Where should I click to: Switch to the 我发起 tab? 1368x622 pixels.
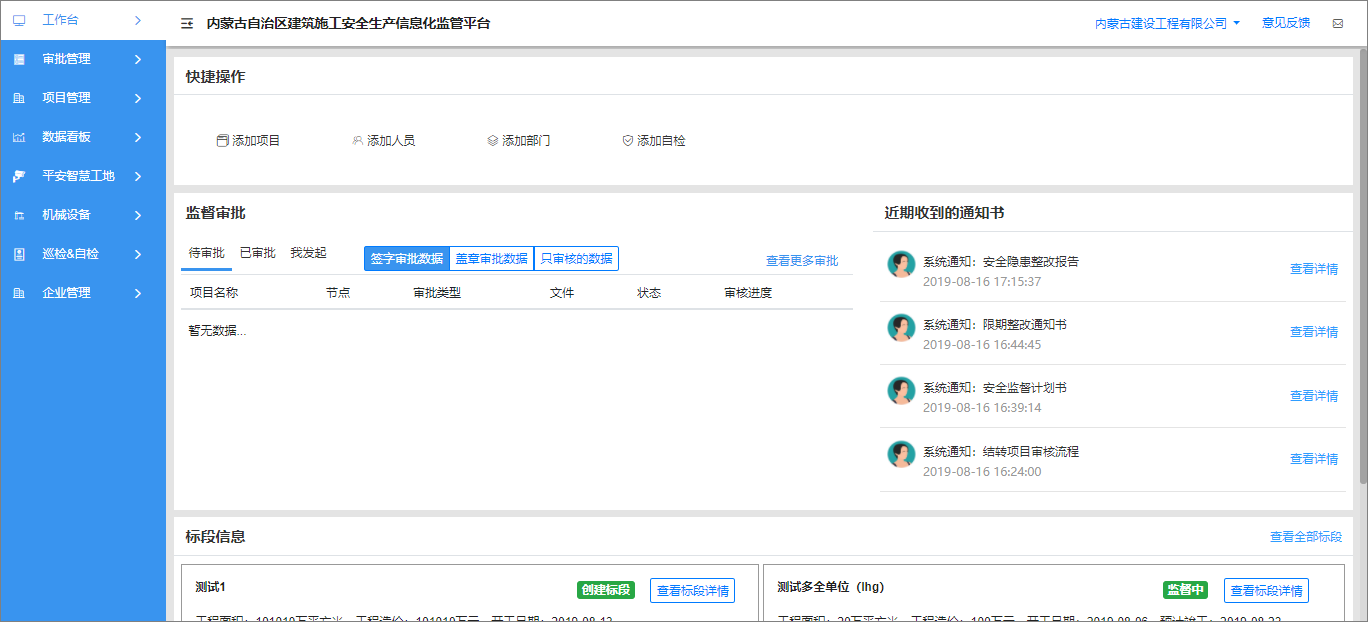click(x=308, y=253)
